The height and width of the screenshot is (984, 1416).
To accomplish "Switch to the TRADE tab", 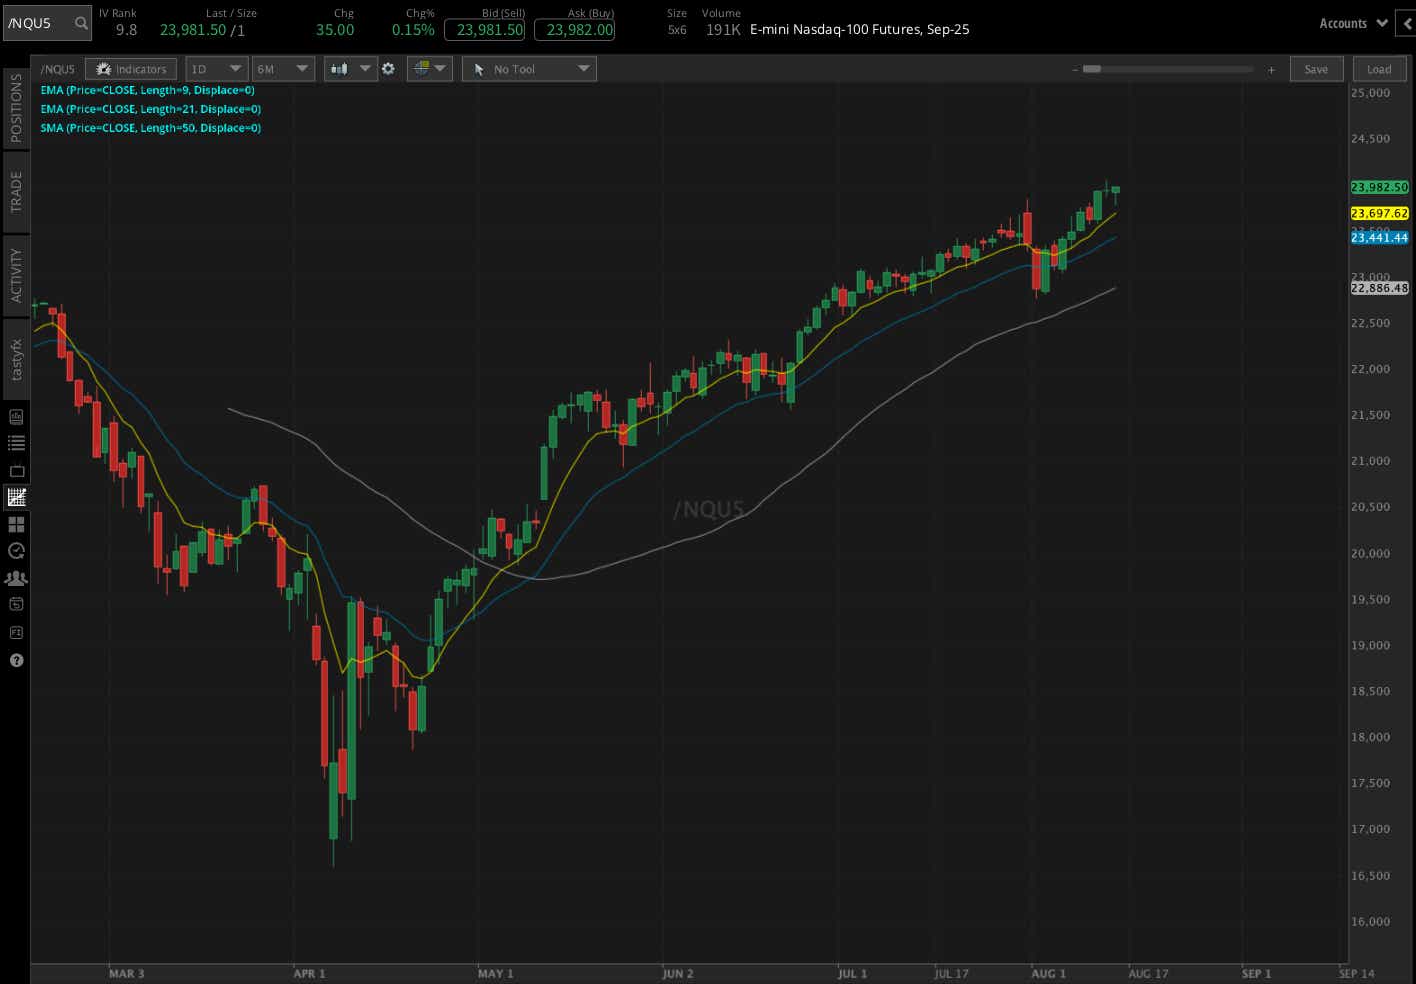I will click(15, 192).
